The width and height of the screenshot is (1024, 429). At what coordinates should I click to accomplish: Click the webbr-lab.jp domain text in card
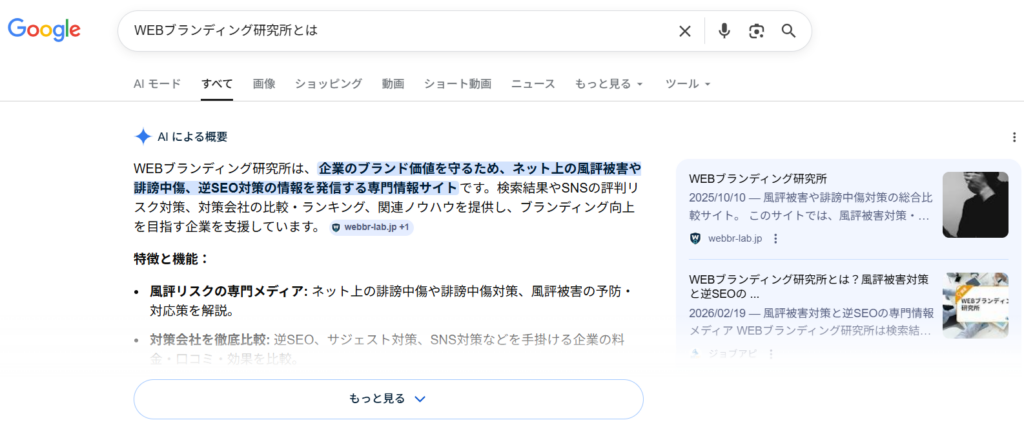tap(735, 238)
